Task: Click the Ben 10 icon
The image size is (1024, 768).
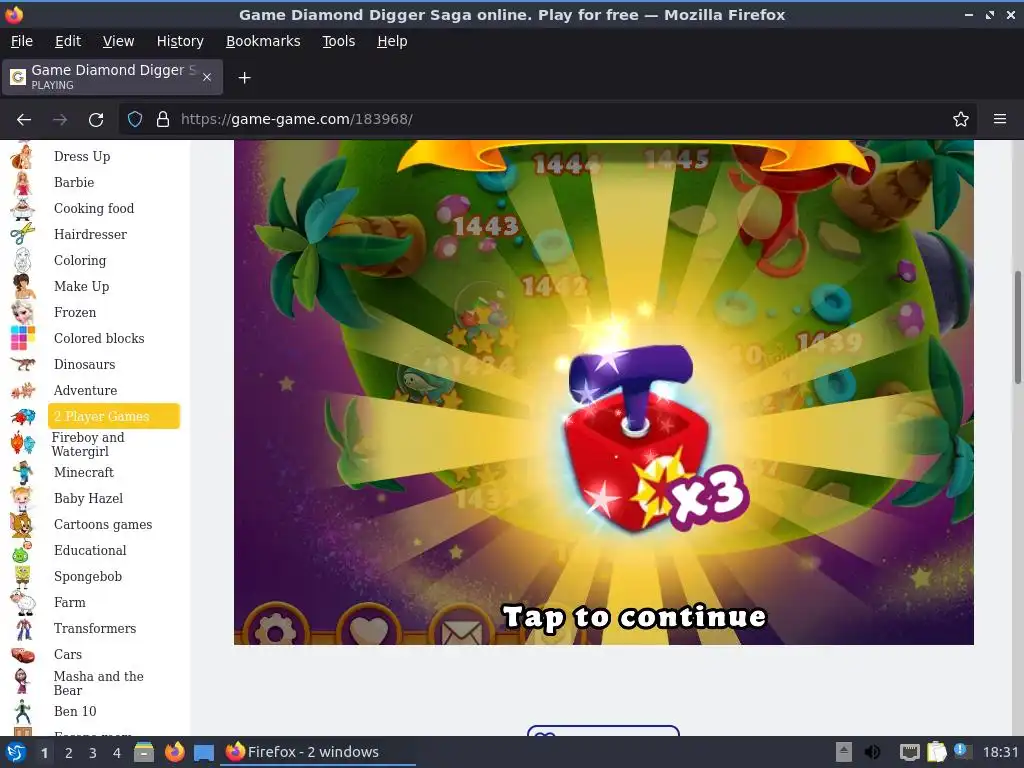Action: tap(22, 711)
